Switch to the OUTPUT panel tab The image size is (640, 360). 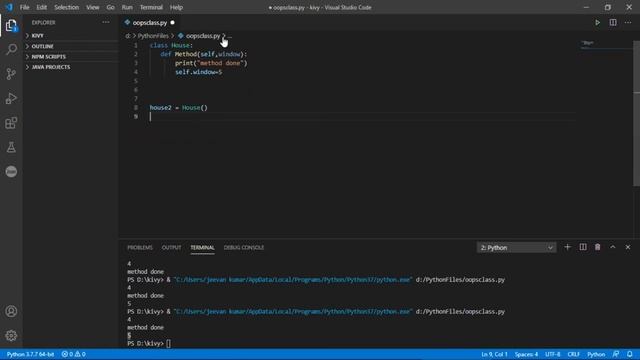tap(171, 247)
